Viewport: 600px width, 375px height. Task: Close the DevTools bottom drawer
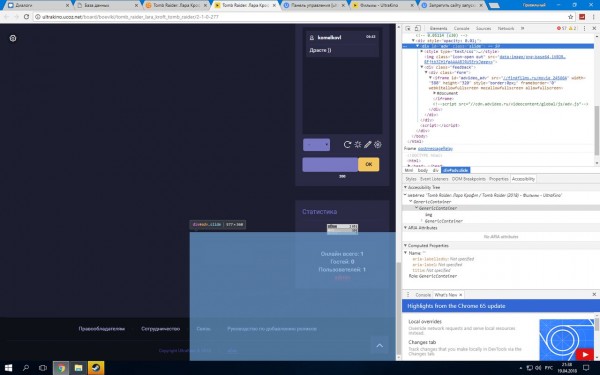click(x=594, y=294)
